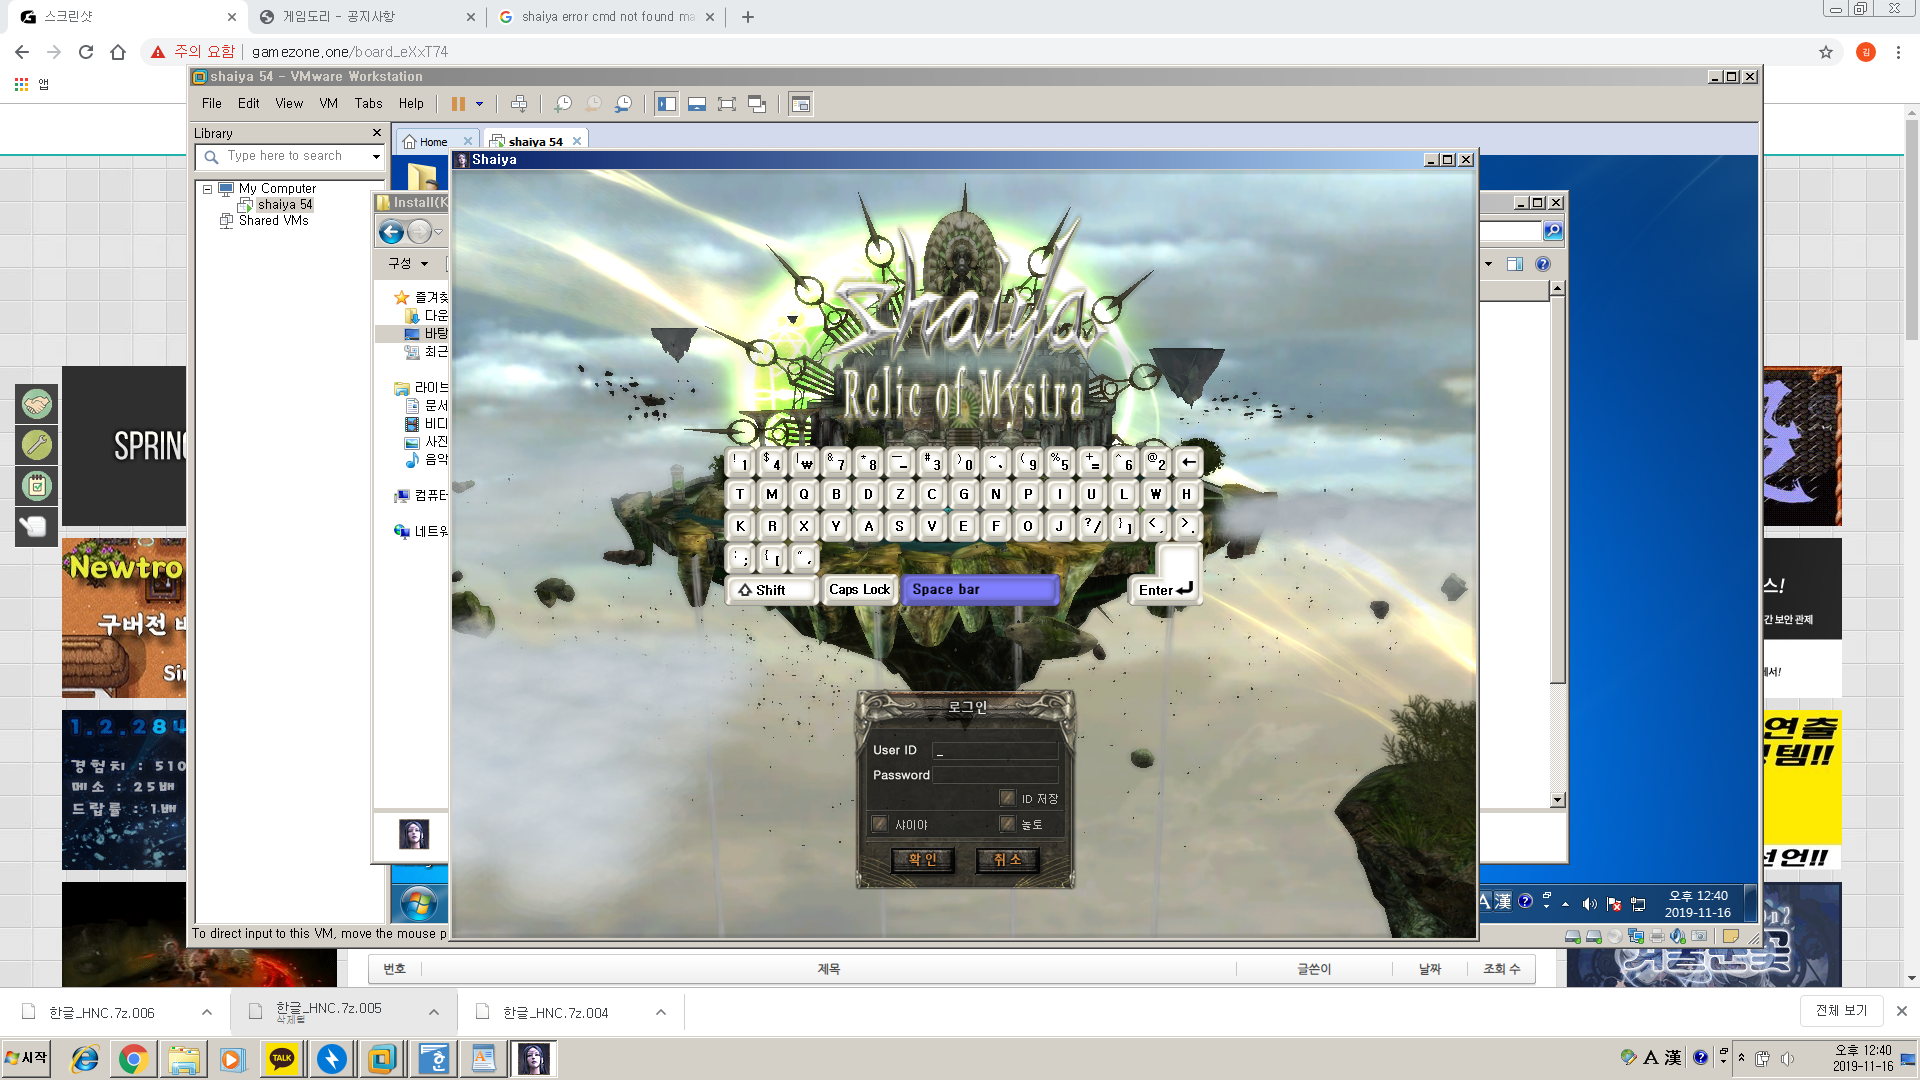1920x1080 pixels.
Task: Check the ID 저장 checkbox
Action: pos(1007,798)
